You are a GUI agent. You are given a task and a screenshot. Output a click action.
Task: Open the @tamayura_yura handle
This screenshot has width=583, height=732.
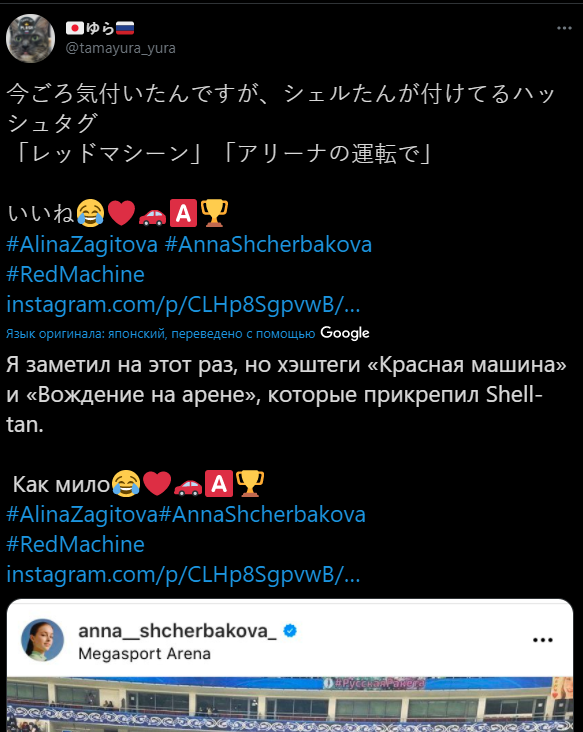click(120, 48)
